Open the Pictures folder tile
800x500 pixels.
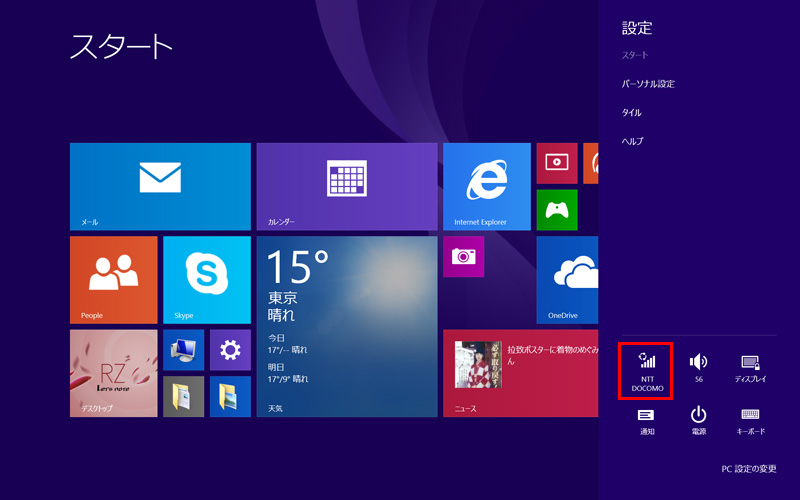(230, 396)
